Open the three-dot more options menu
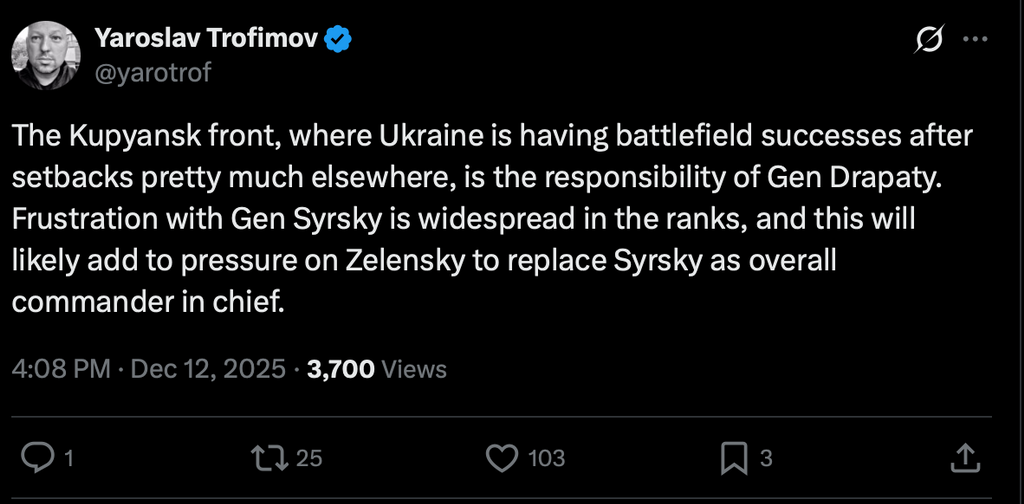1024x504 pixels. pos(974,39)
